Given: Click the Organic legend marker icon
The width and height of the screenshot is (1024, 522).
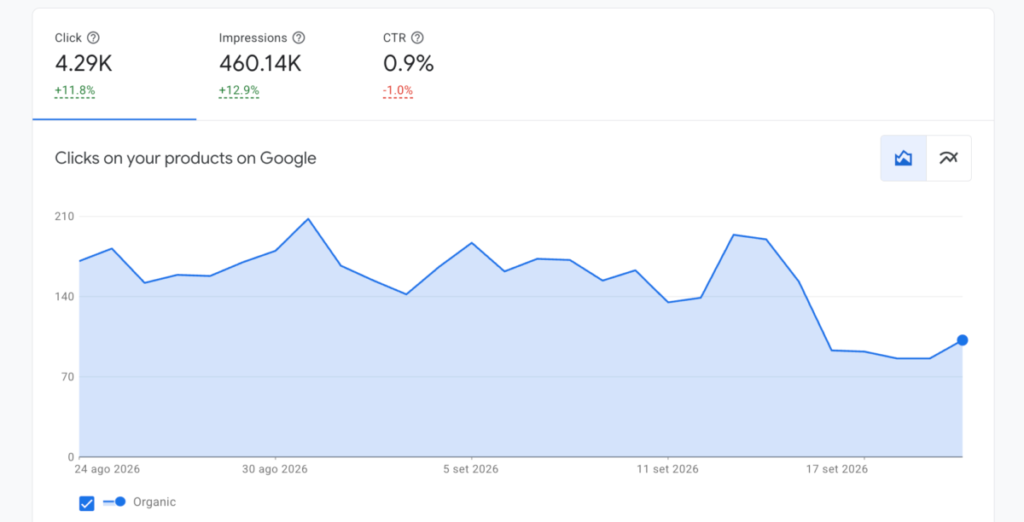Looking at the screenshot, I should click(x=114, y=502).
